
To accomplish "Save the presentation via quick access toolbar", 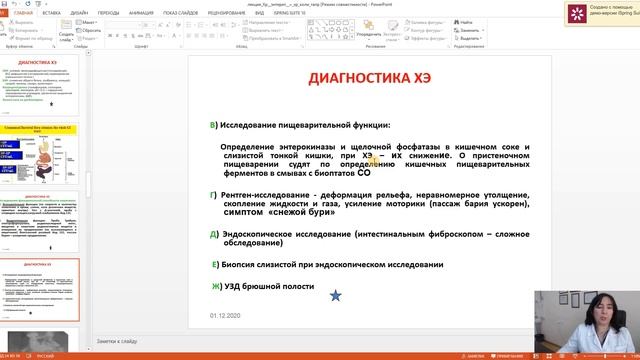I will click(x=4, y=4).
